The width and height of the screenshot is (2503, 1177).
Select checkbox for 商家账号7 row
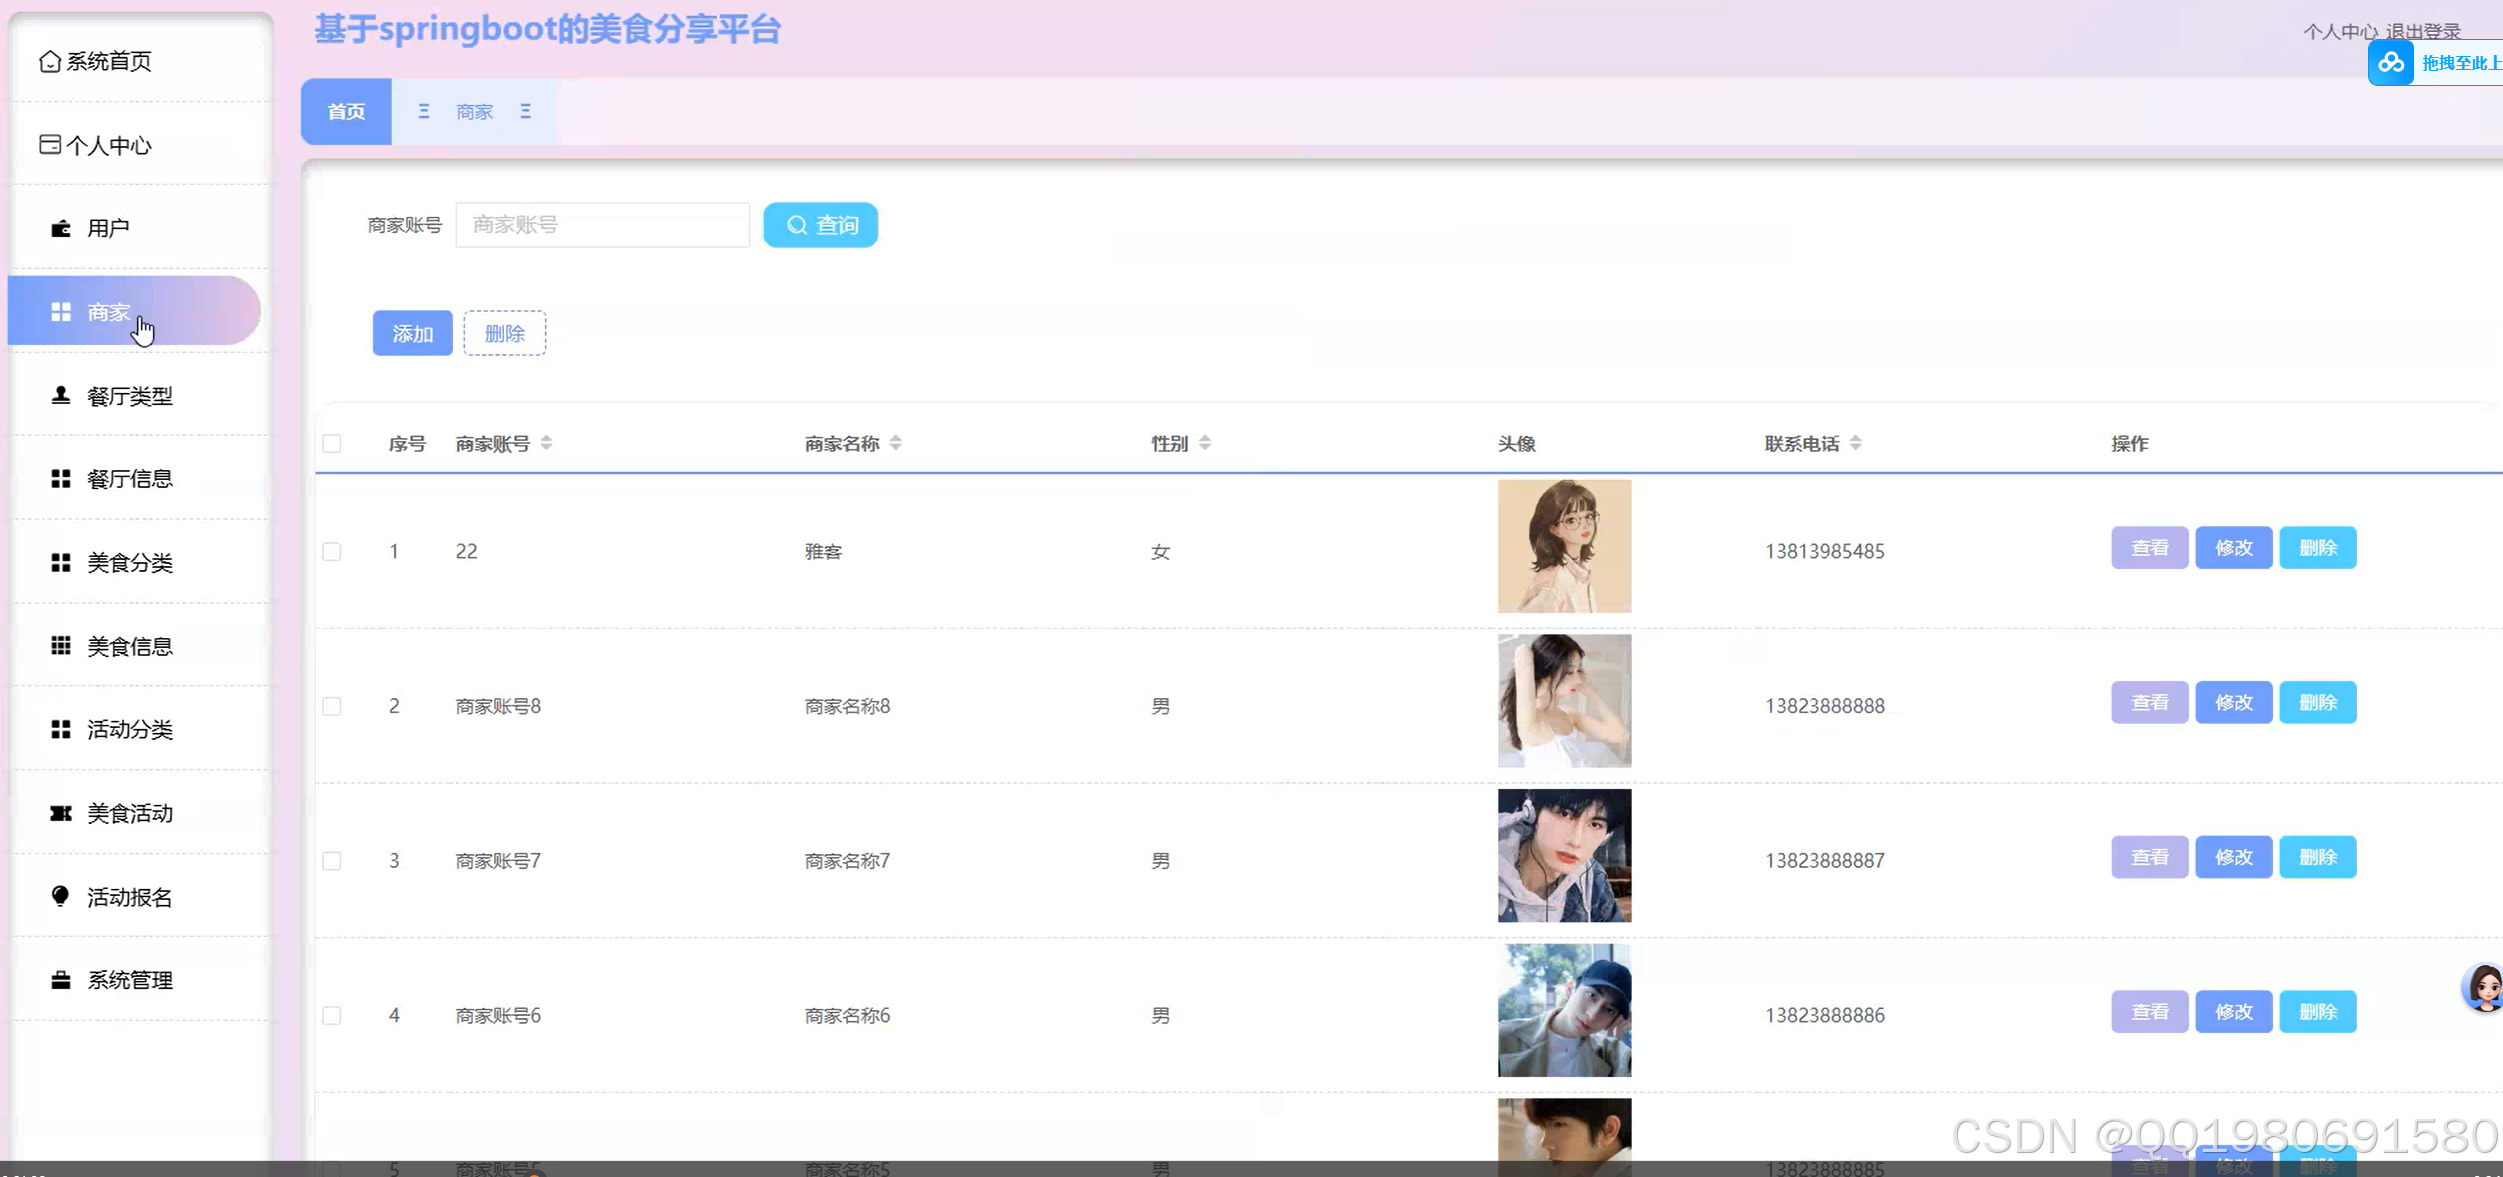tap(332, 861)
